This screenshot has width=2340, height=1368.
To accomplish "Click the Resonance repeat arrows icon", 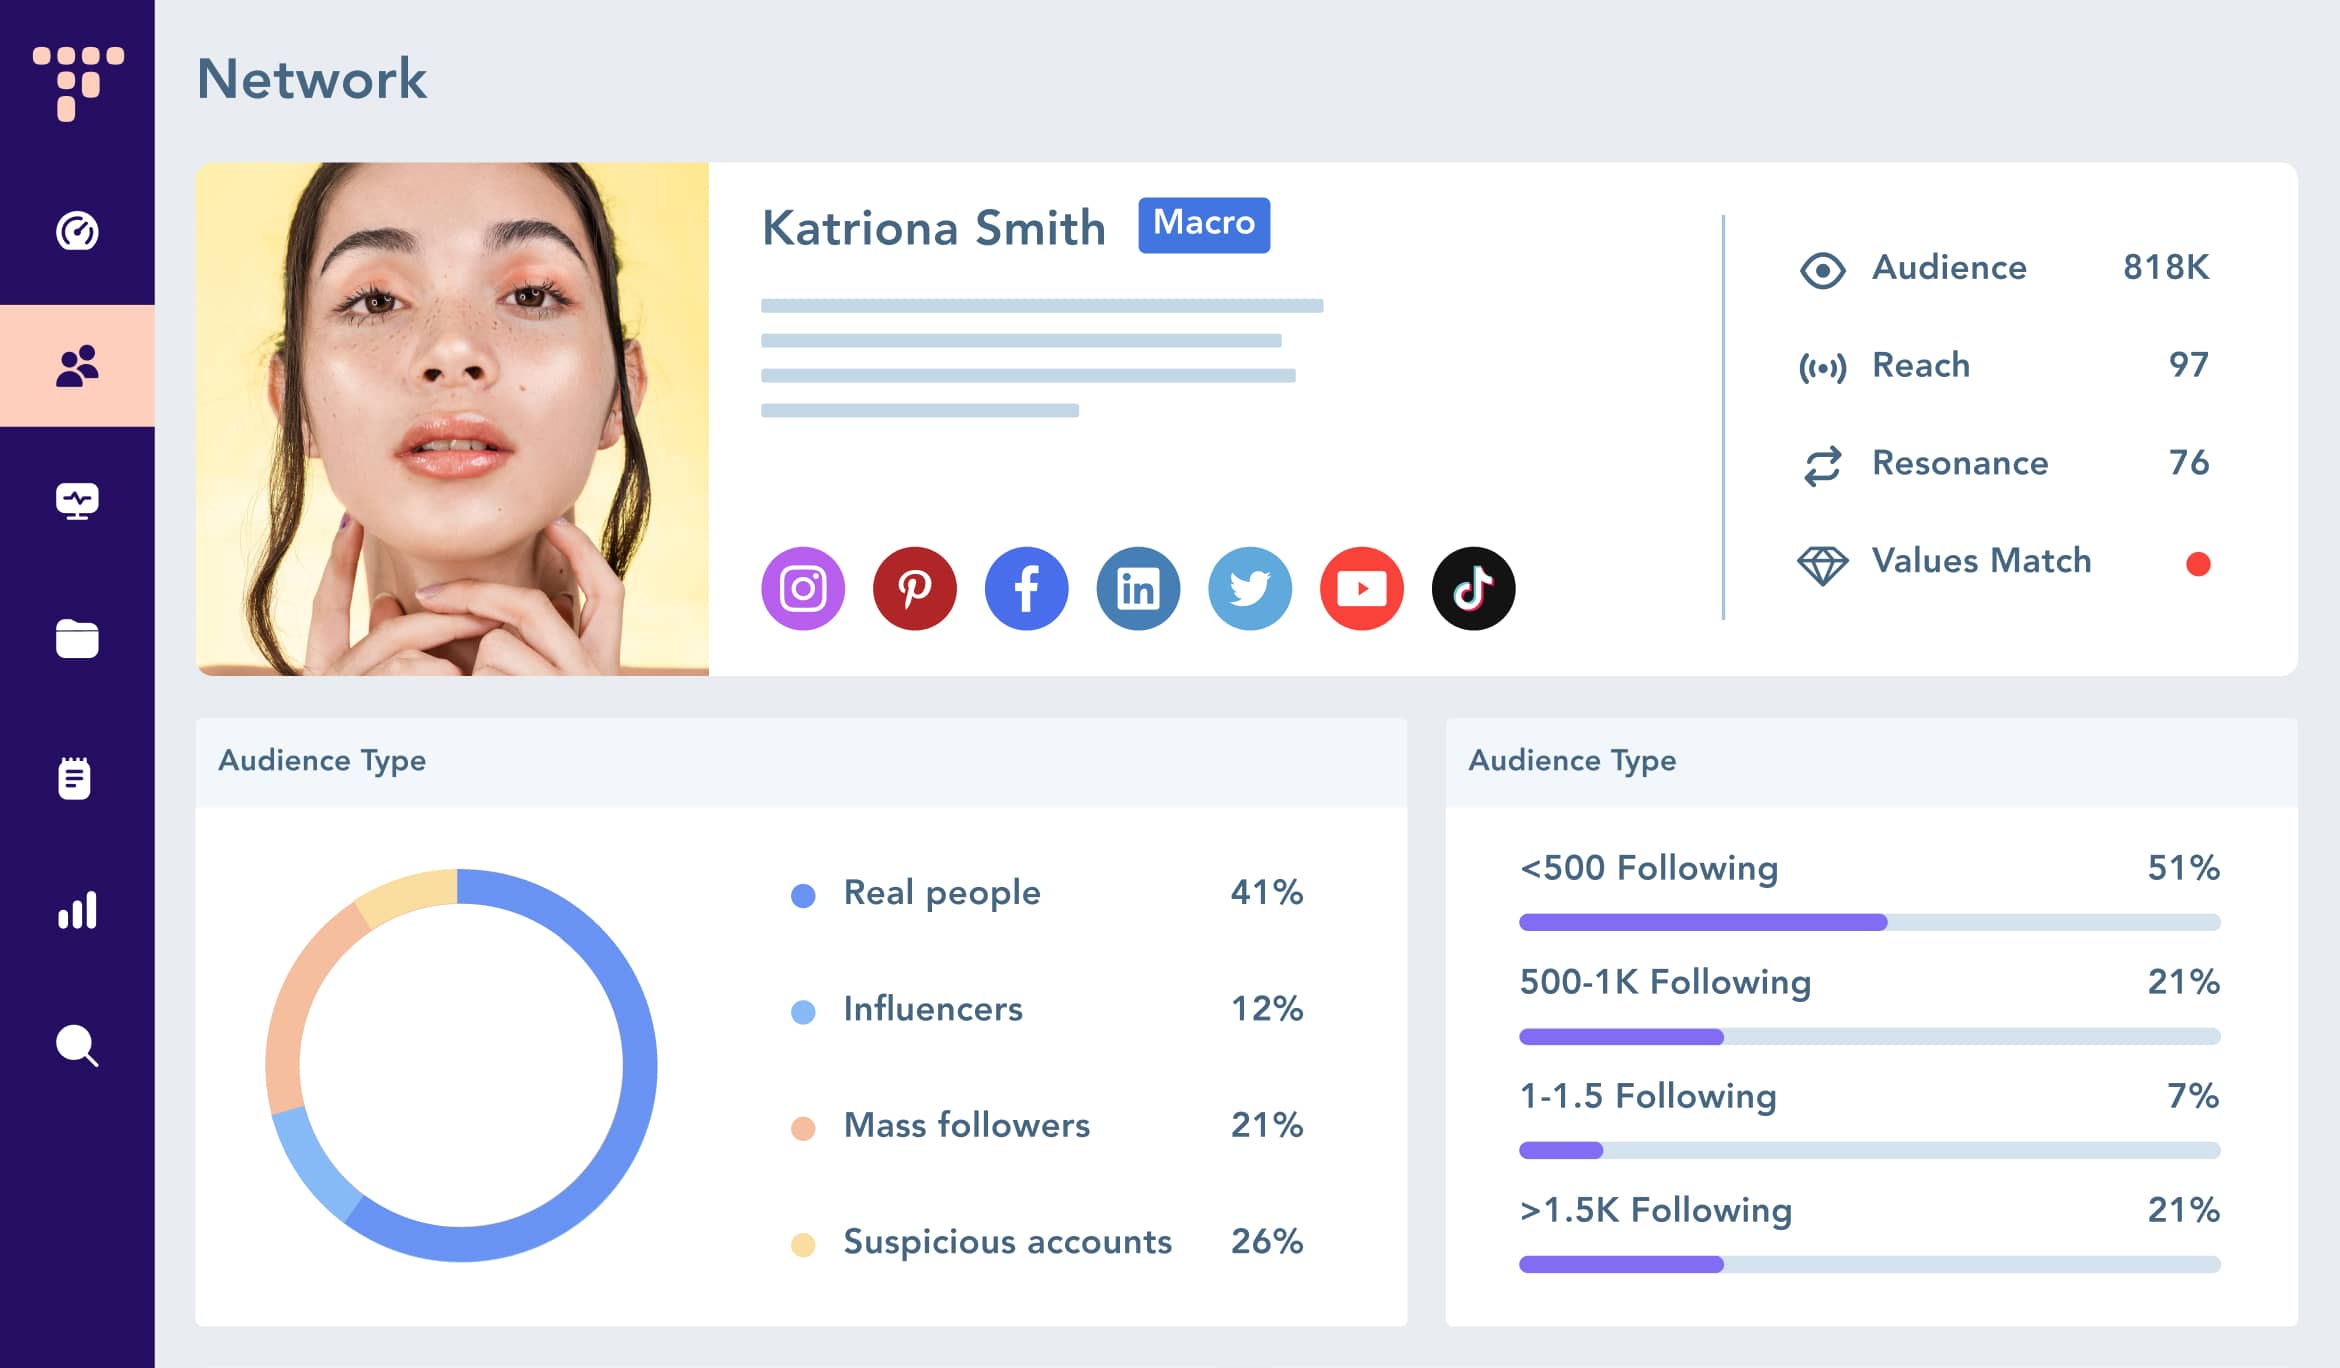I will 1822,466.
